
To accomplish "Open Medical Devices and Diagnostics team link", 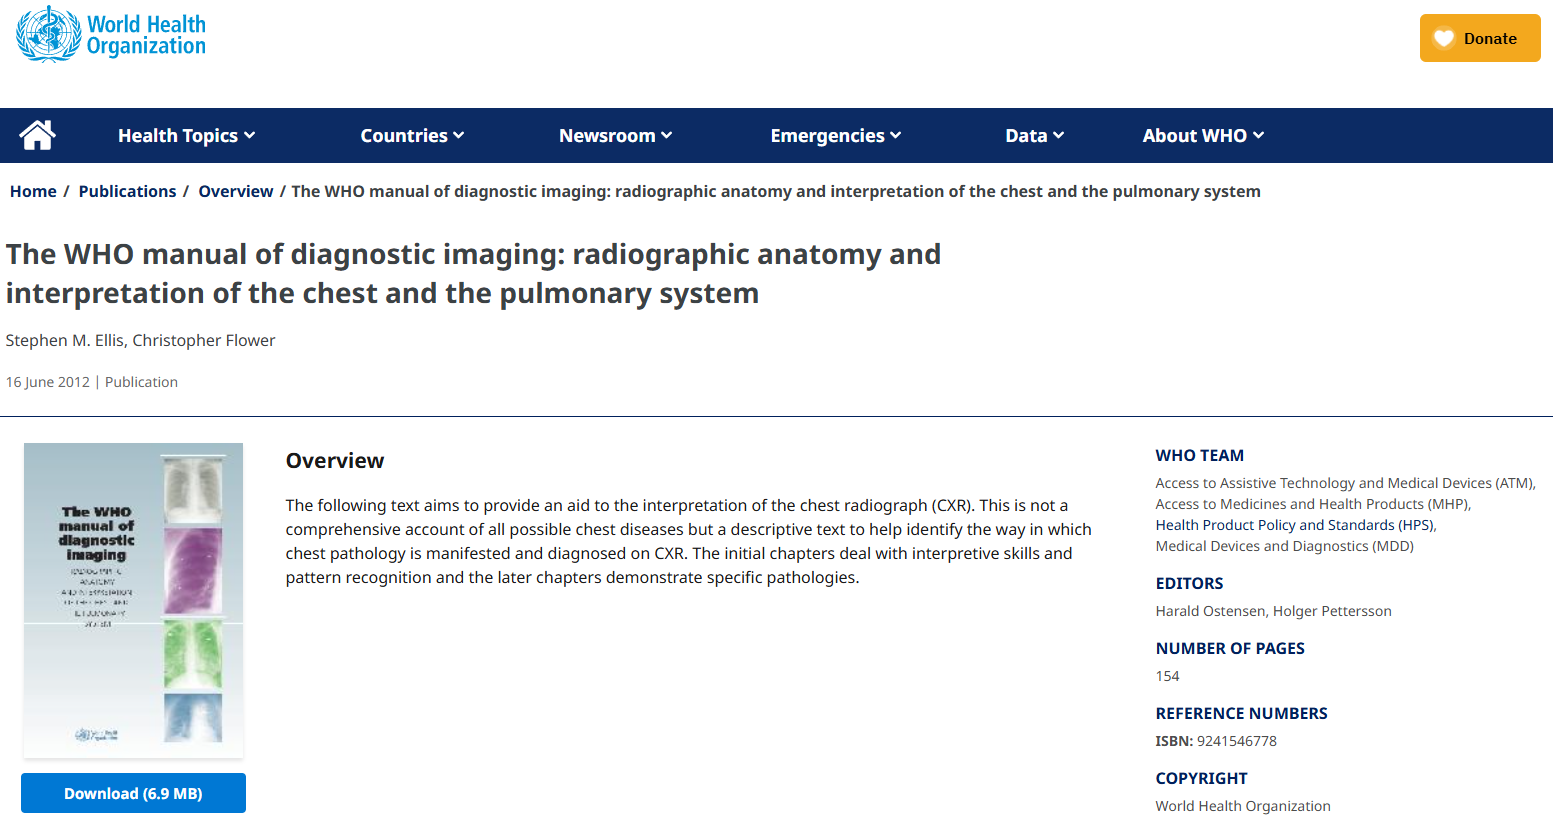I will click(x=1284, y=546).
